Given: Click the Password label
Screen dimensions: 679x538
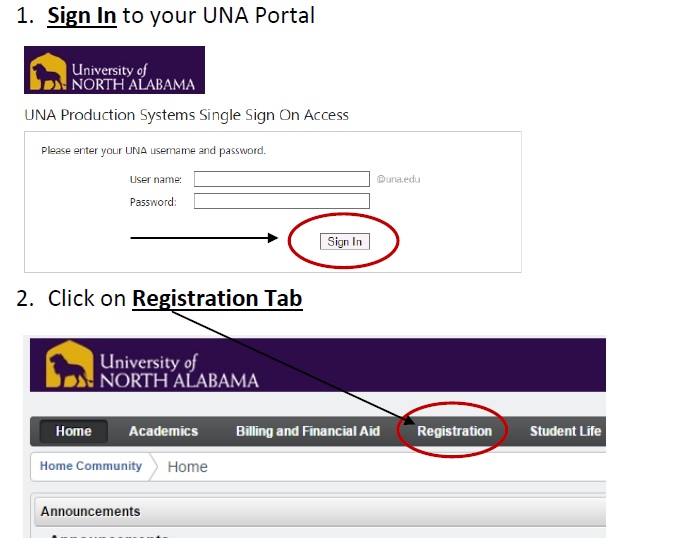Looking at the screenshot, I should pos(153,202).
